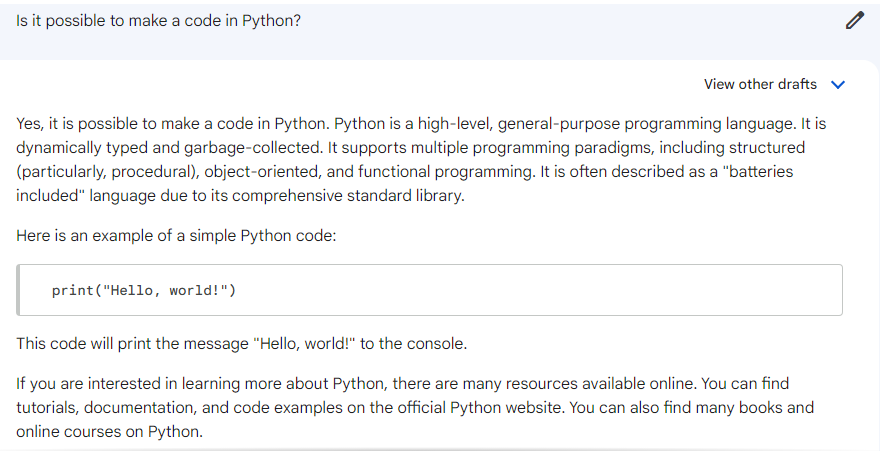
Task: Click inside the print Hello world code
Action: 144,290
